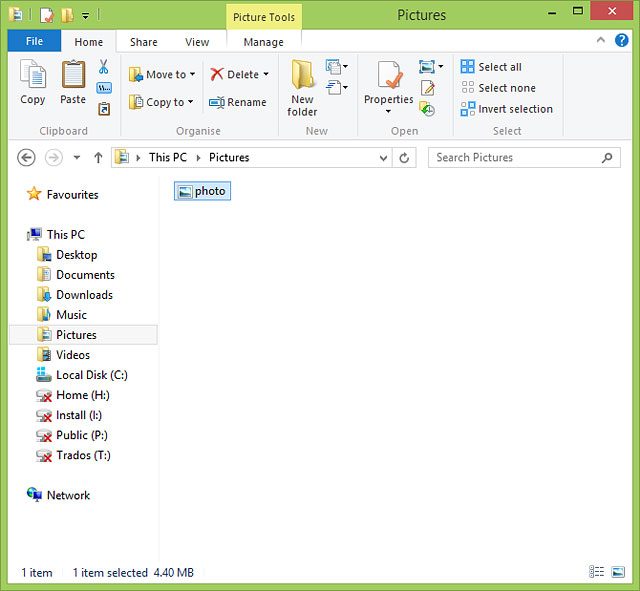Open the recent locations dropdown arrow

pos(77,158)
